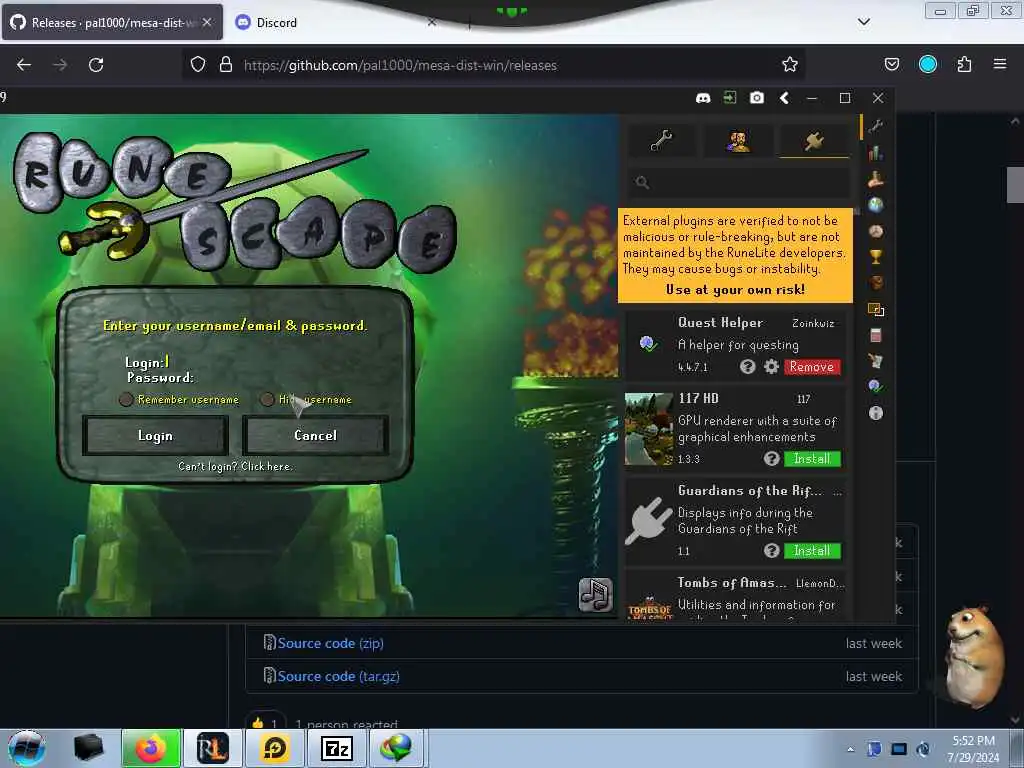Open help for the Quest Helper plugin
Viewport: 1024px width, 768px height.
(x=747, y=367)
